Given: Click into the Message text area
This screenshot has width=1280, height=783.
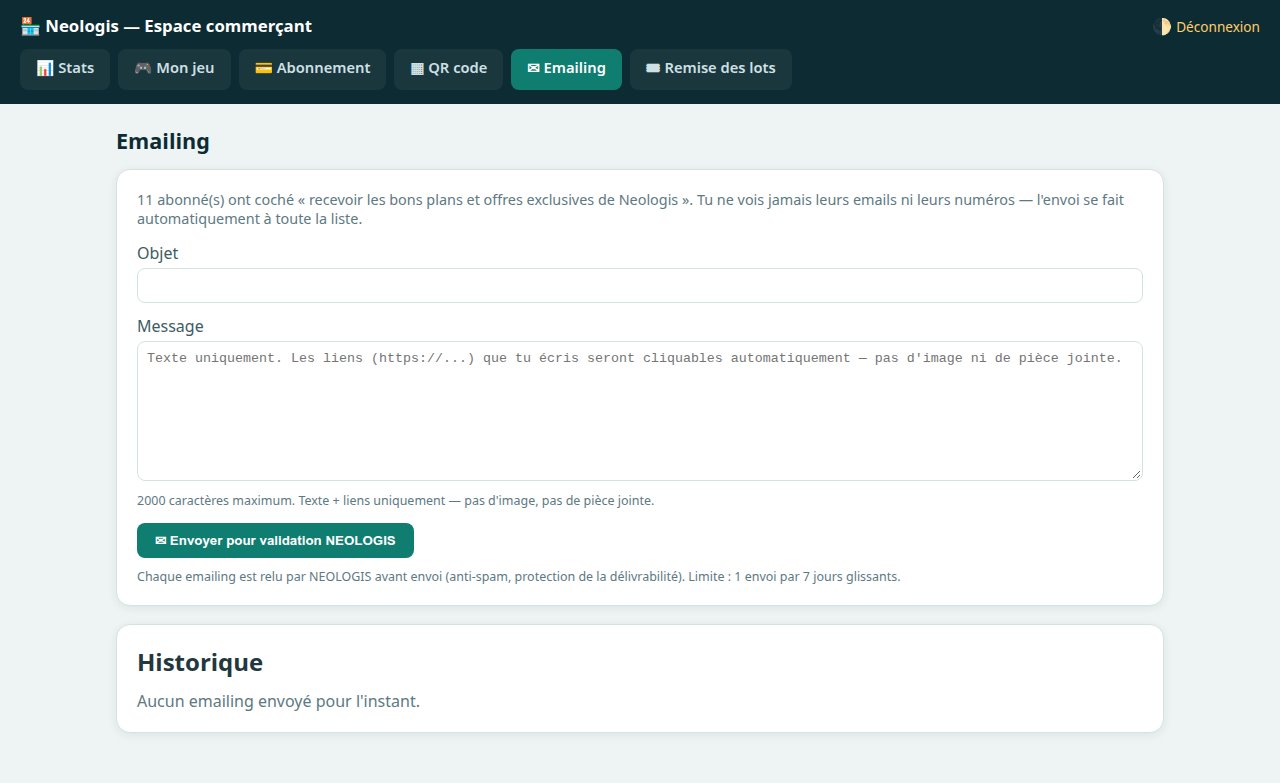Looking at the screenshot, I should 640,411.
